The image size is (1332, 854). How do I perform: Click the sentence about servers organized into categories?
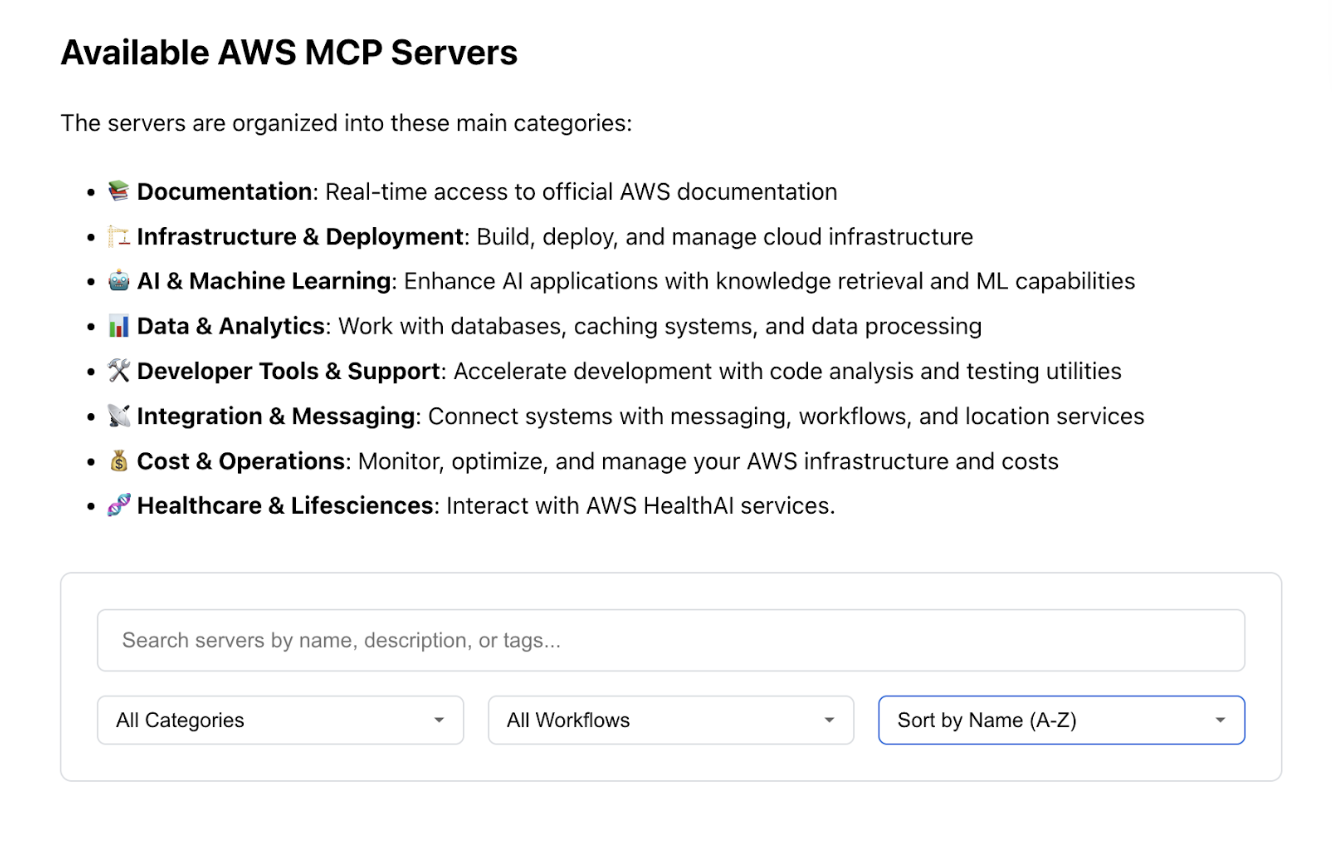(x=346, y=124)
